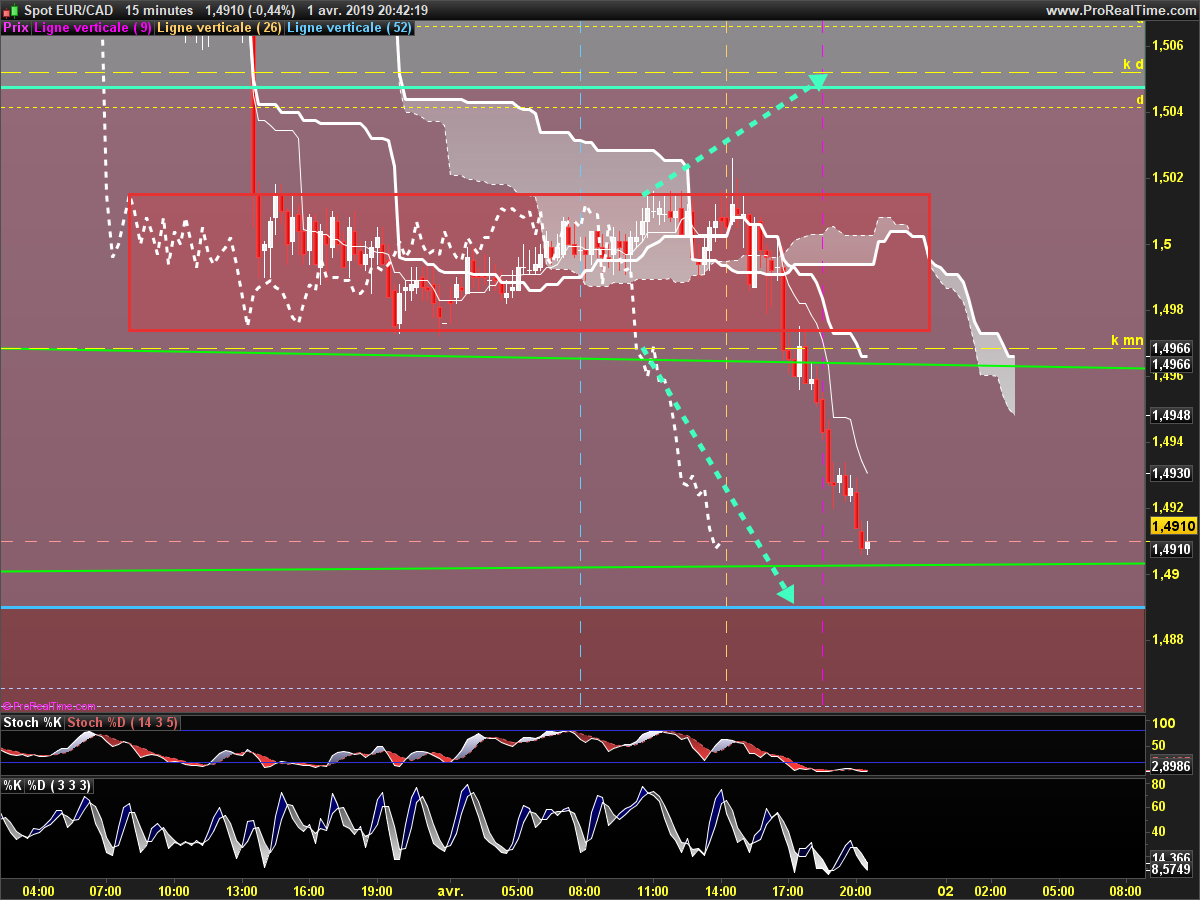This screenshot has height=900, width=1200.
Task: Click the 8,5749 value tag in lower panel
Action: [x=1171, y=870]
